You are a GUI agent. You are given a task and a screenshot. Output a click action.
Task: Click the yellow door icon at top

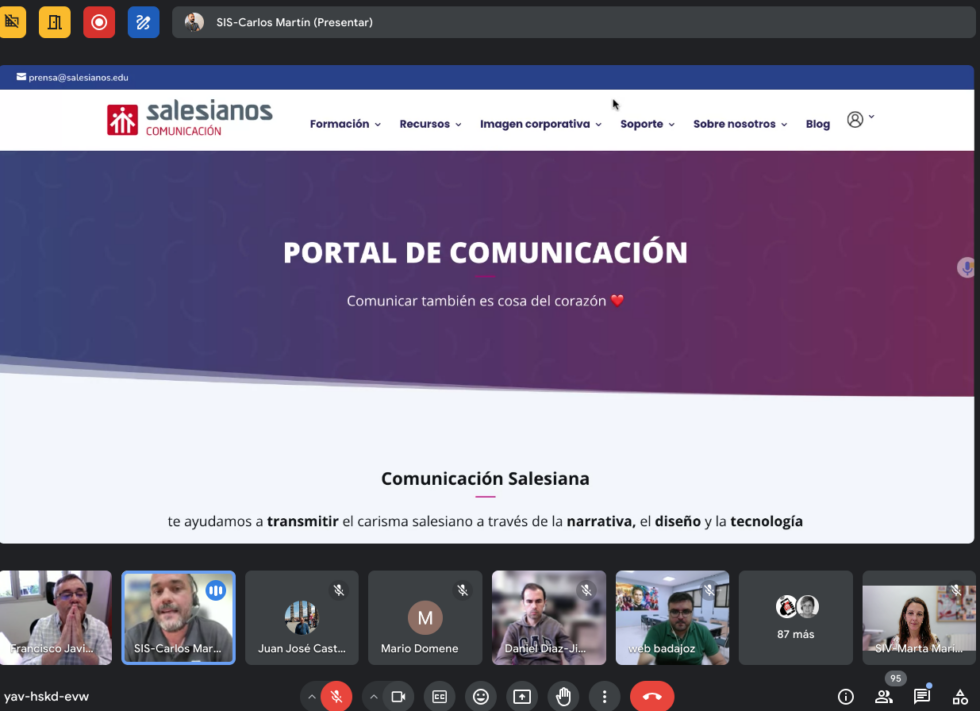coord(55,22)
